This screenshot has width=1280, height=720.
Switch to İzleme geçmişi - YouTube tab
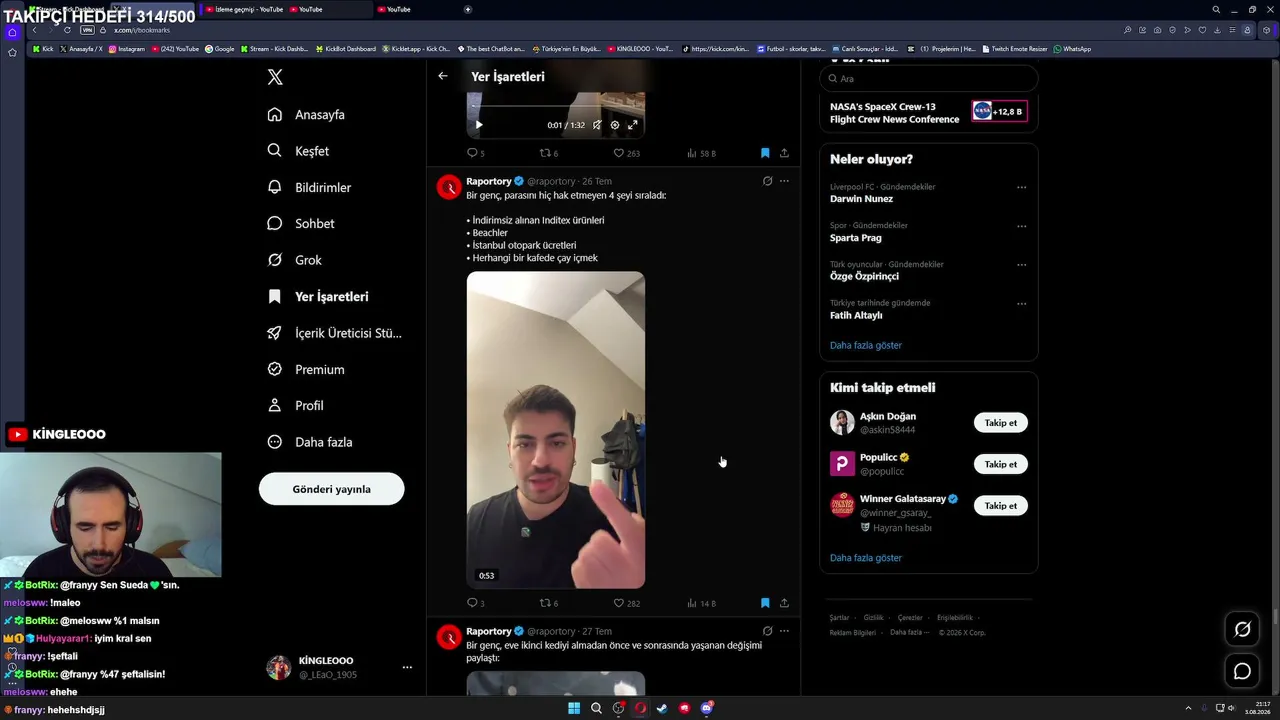243,9
